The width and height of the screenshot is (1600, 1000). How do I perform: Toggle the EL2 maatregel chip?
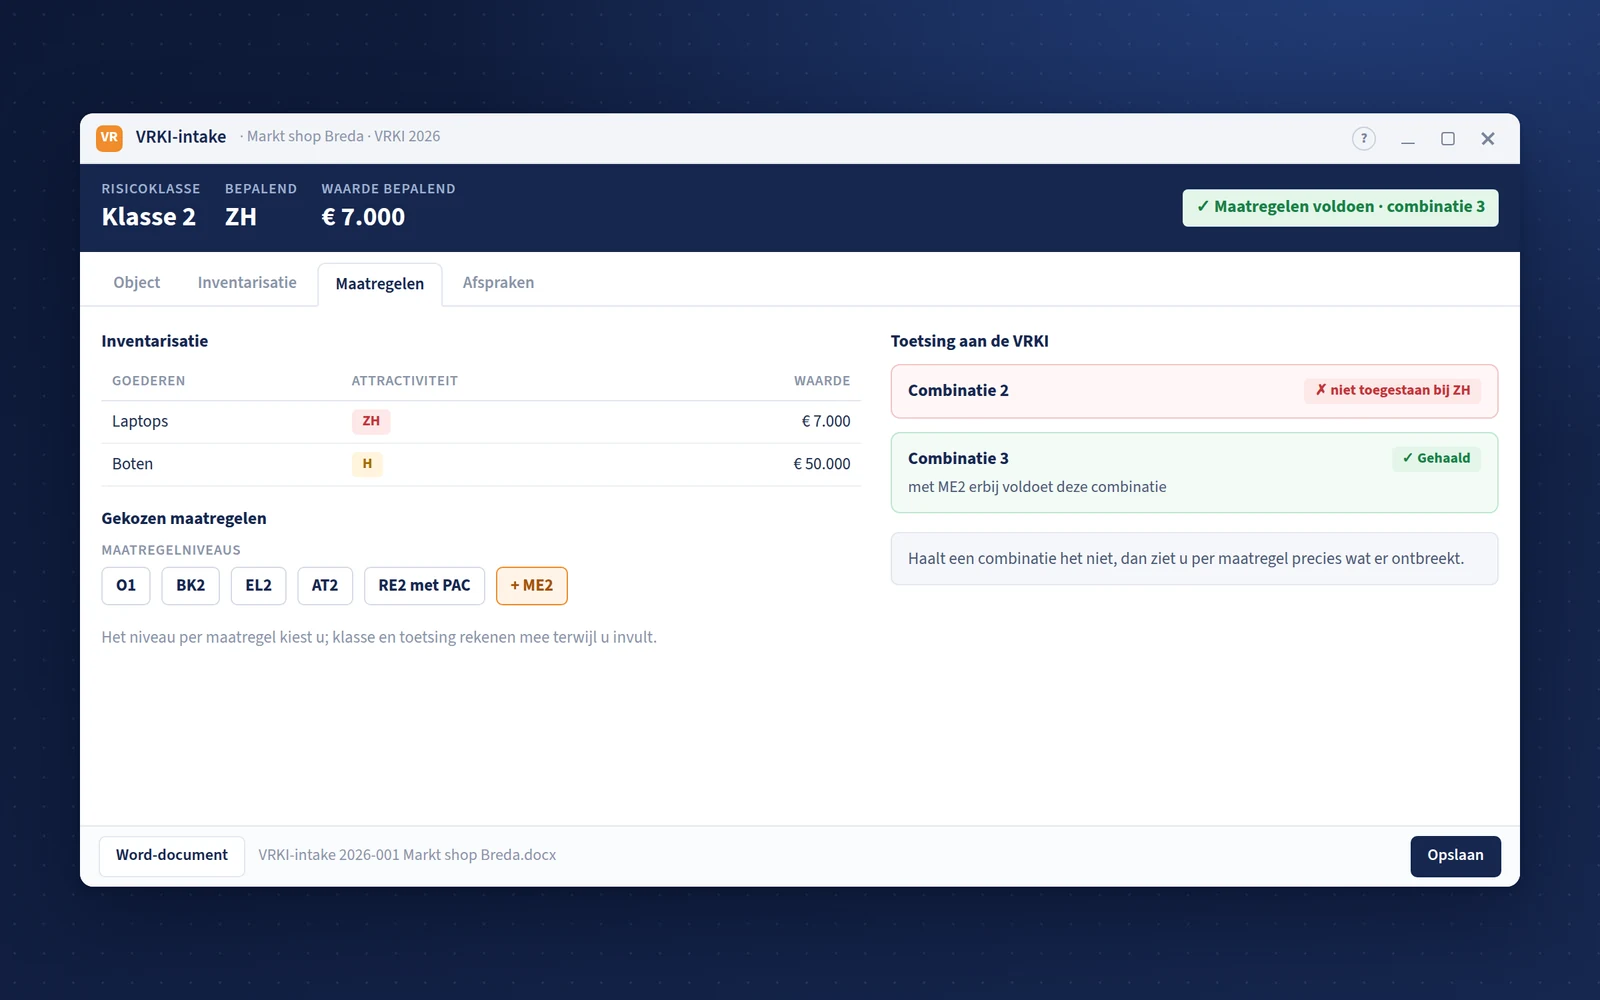[x=259, y=586]
